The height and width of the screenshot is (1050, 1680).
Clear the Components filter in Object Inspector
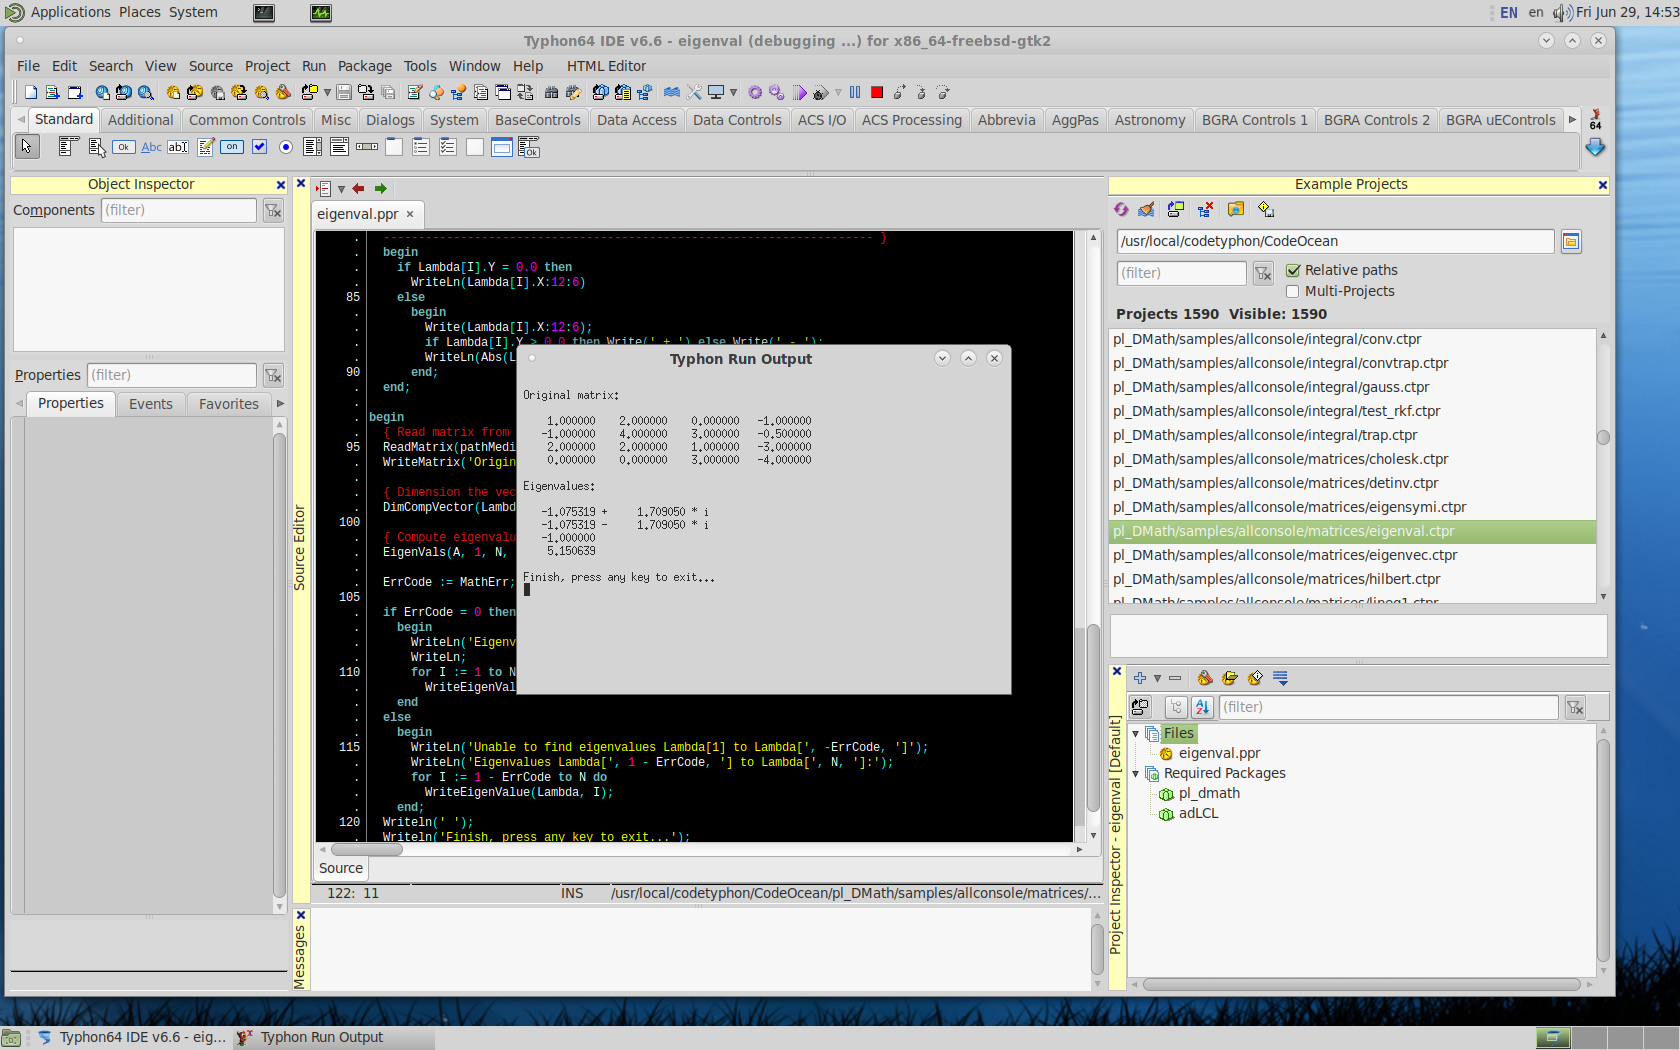coord(273,210)
